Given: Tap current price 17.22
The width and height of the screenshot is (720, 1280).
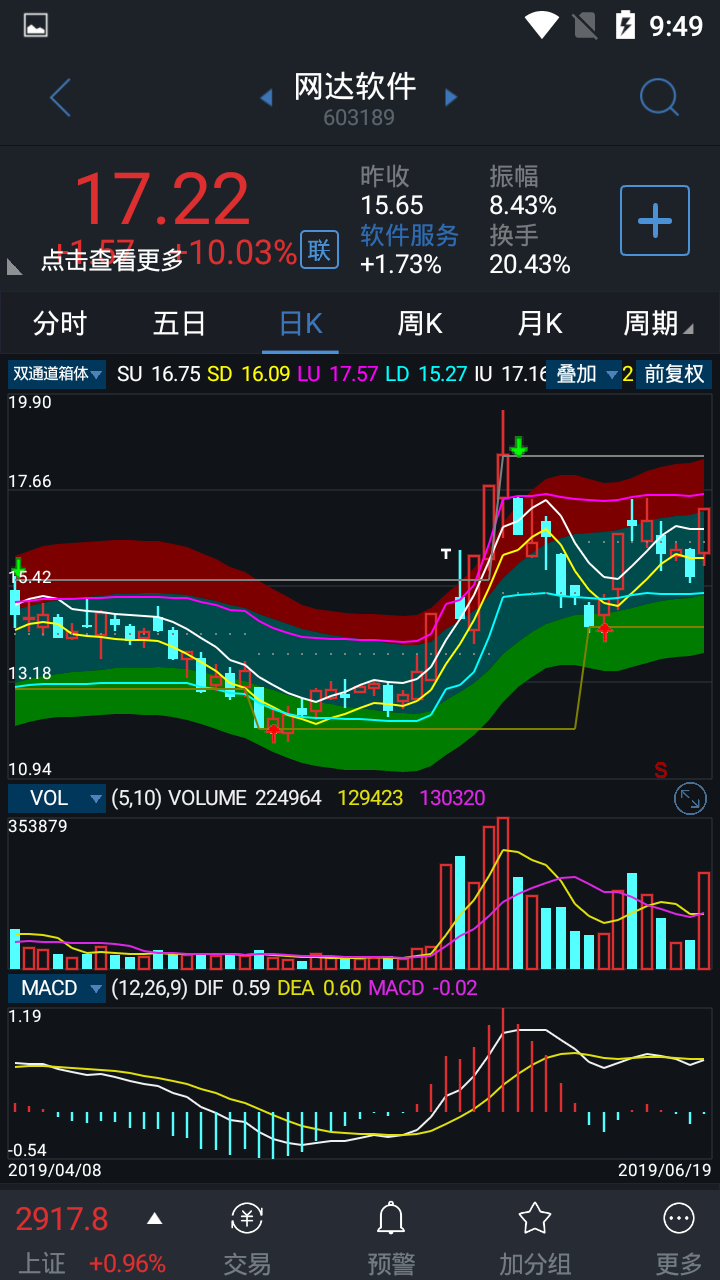Looking at the screenshot, I should pos(162,199).
